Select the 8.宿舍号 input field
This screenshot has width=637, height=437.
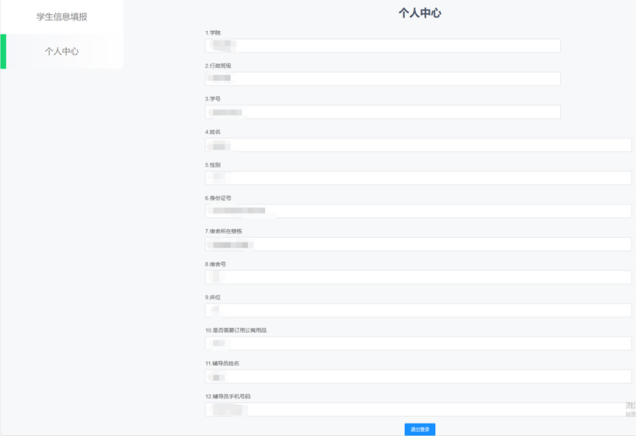[418, 277]
